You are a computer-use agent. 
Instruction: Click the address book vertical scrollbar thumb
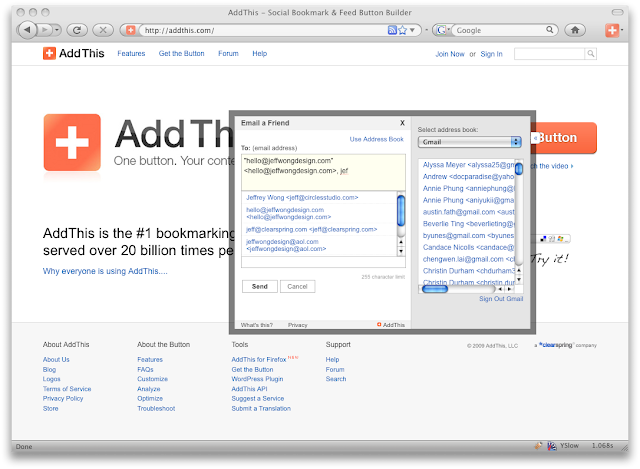pyautogui.click(x=519, y=169)
